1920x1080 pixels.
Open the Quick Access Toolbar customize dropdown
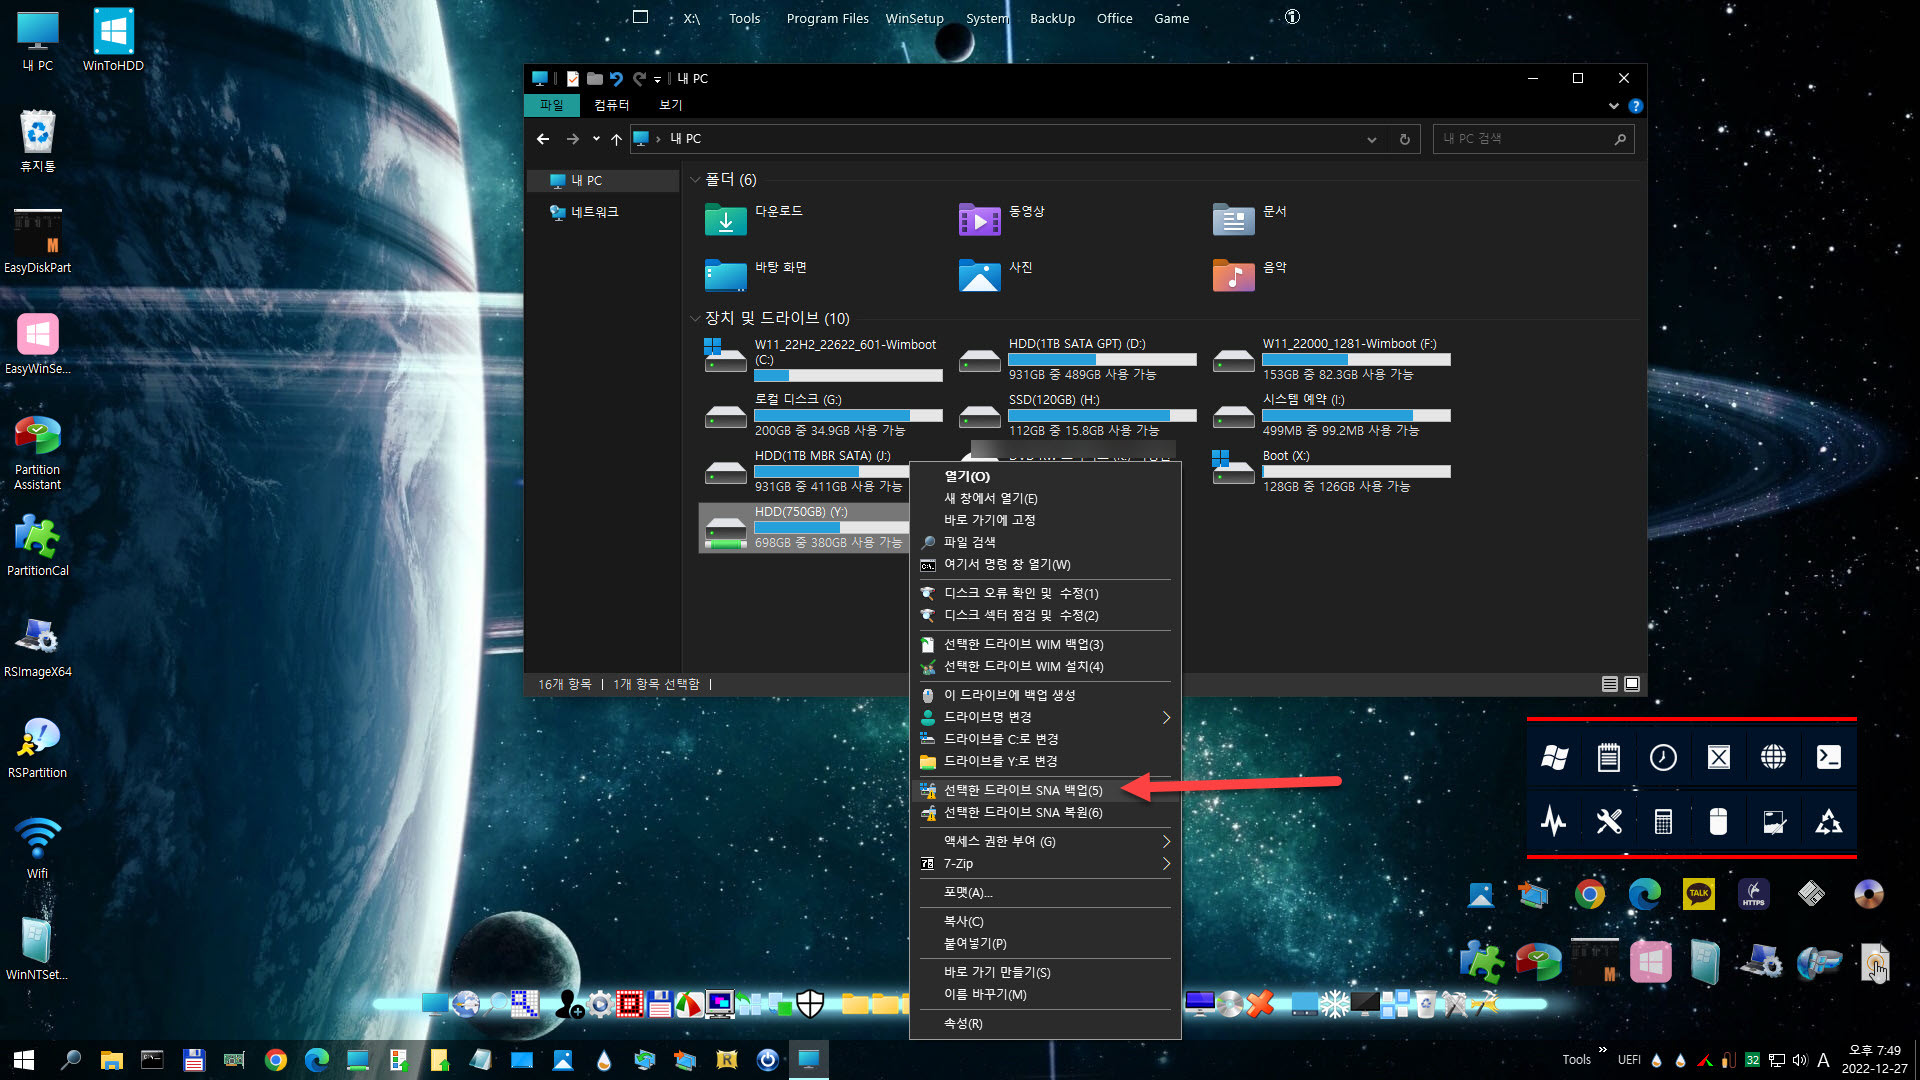tap(657, 79)
